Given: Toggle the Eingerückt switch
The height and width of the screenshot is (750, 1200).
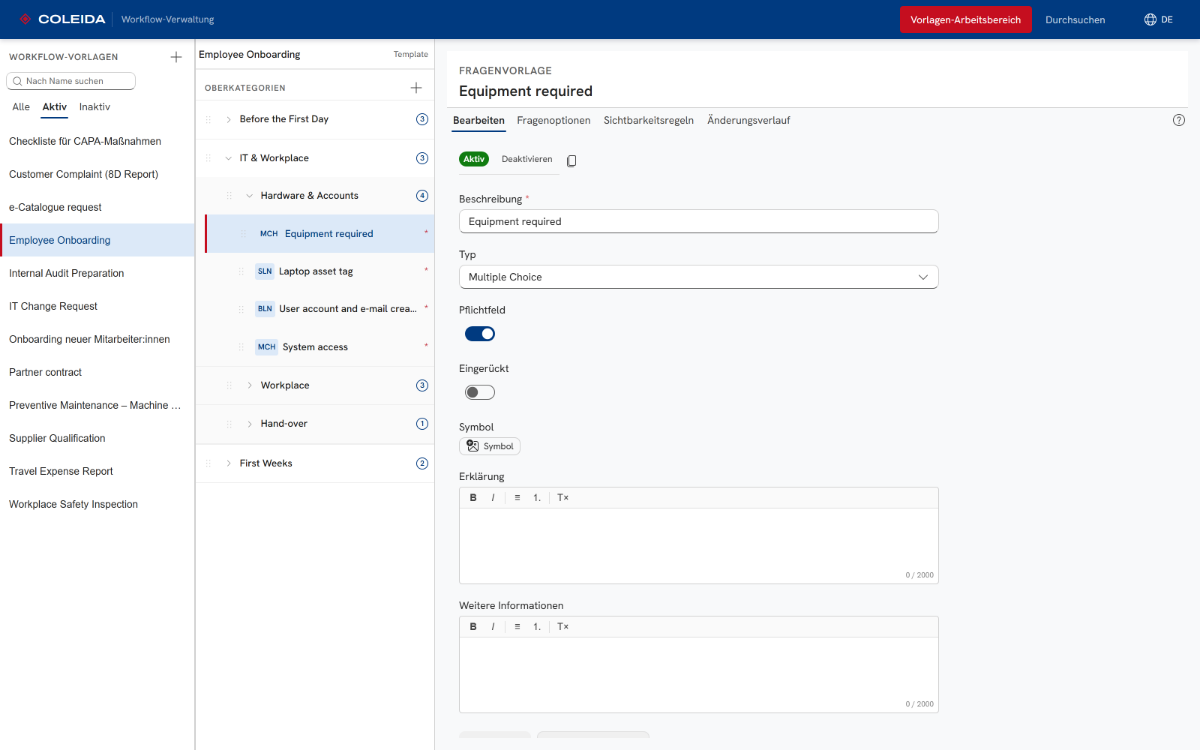Looking at the screenshot, I should coord(480,392).
